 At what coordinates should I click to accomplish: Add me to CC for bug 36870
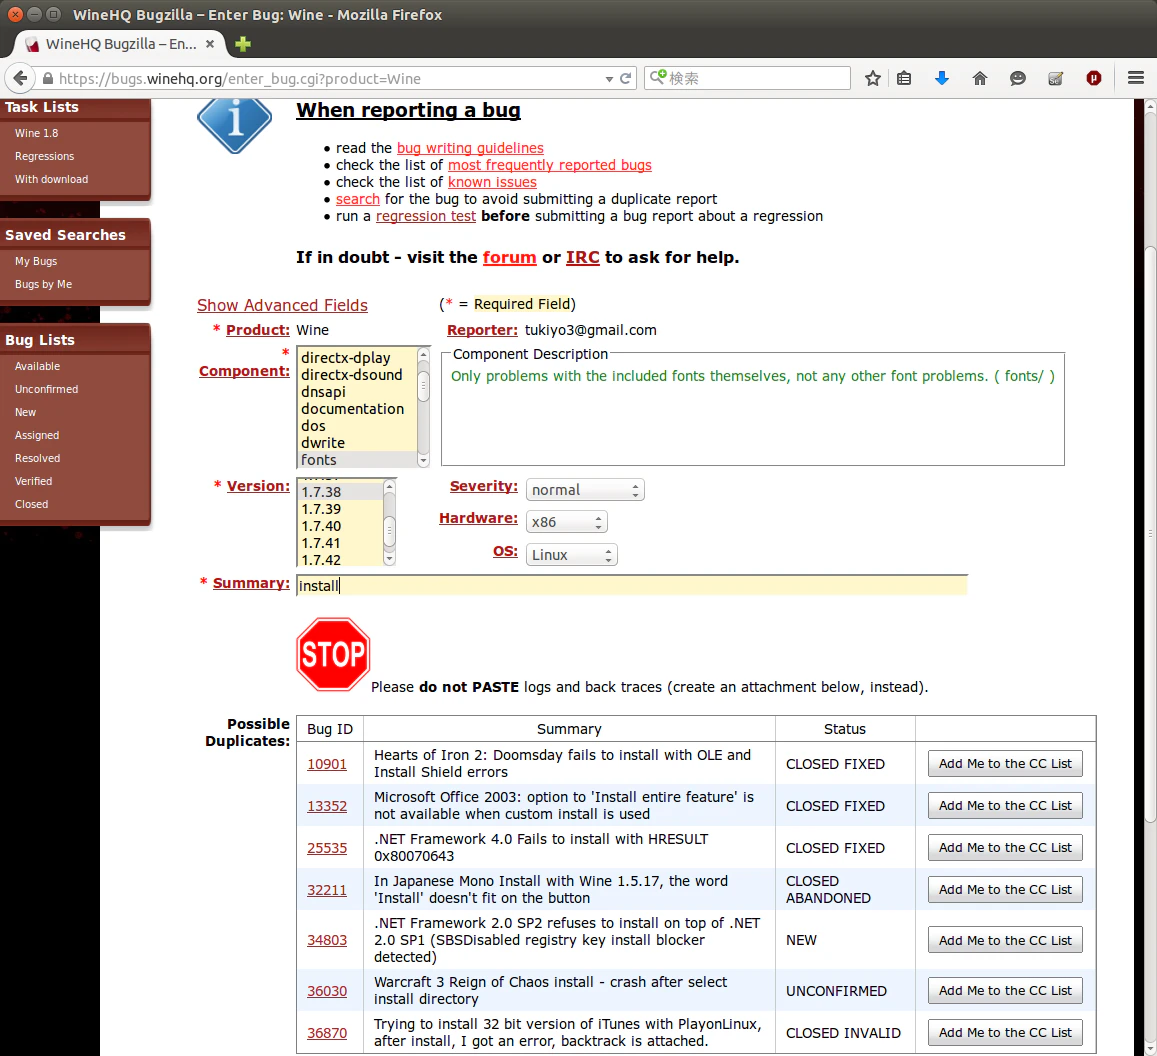[x=1005, y=1032]
